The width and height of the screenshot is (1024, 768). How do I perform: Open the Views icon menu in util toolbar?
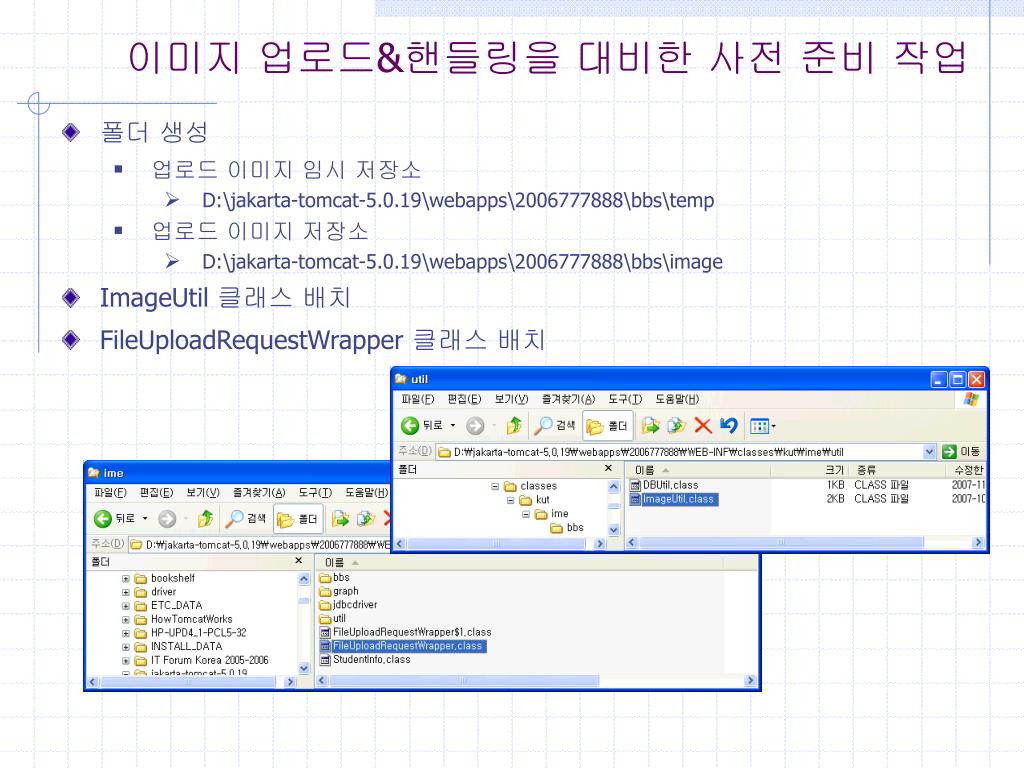762,426
